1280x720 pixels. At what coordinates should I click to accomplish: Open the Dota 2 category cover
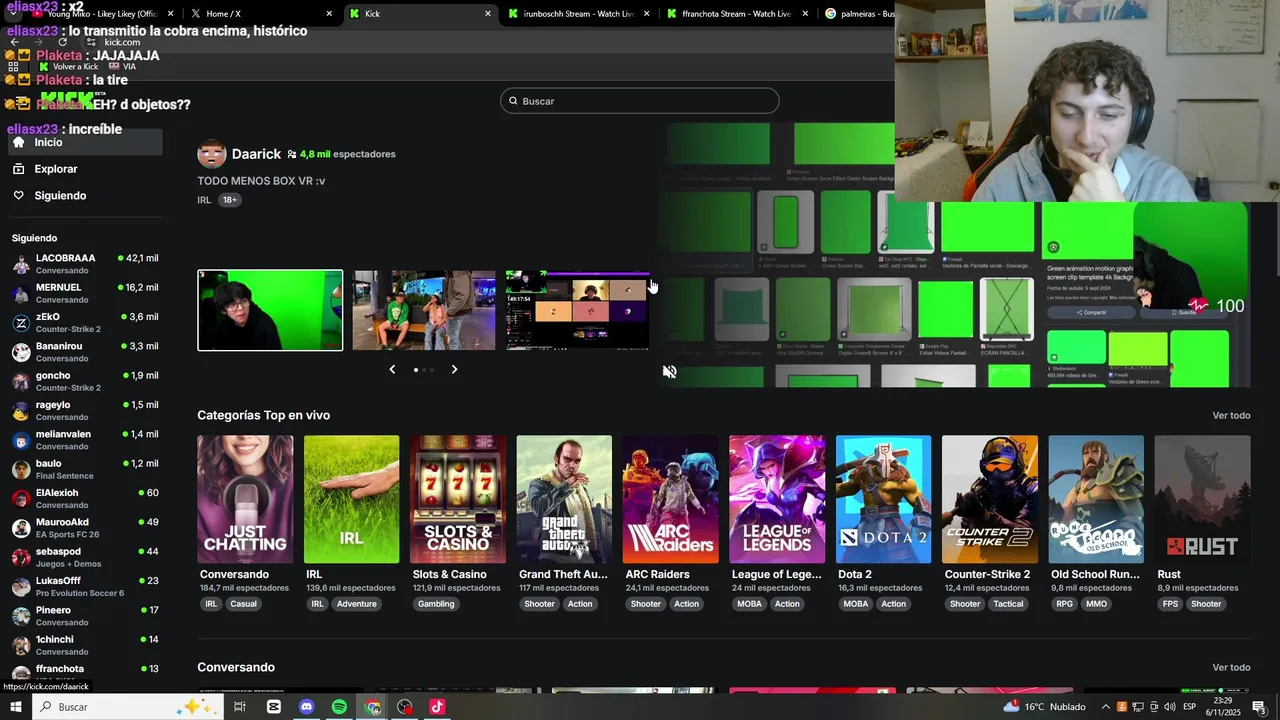[883, 499]
